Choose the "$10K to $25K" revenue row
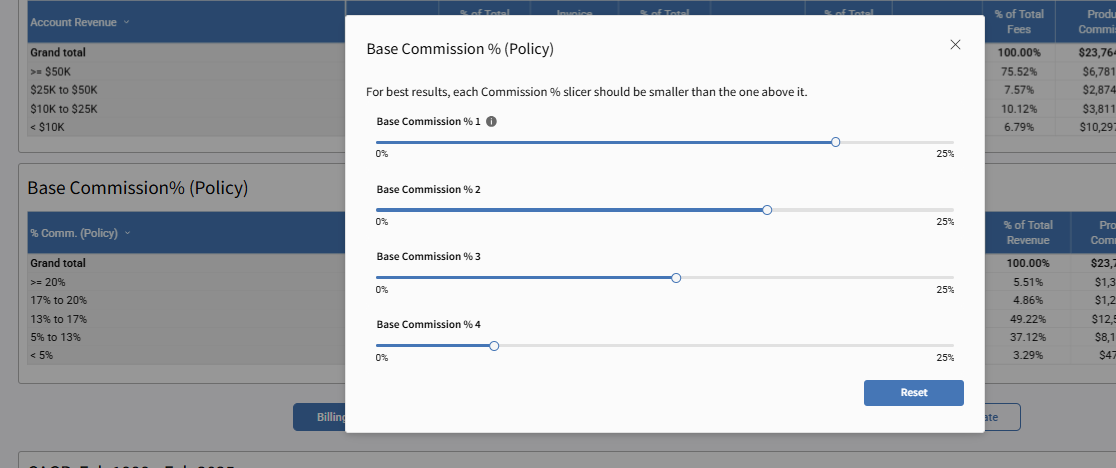The height and width of the screenshot is (468, 1116). click(63, 108)
